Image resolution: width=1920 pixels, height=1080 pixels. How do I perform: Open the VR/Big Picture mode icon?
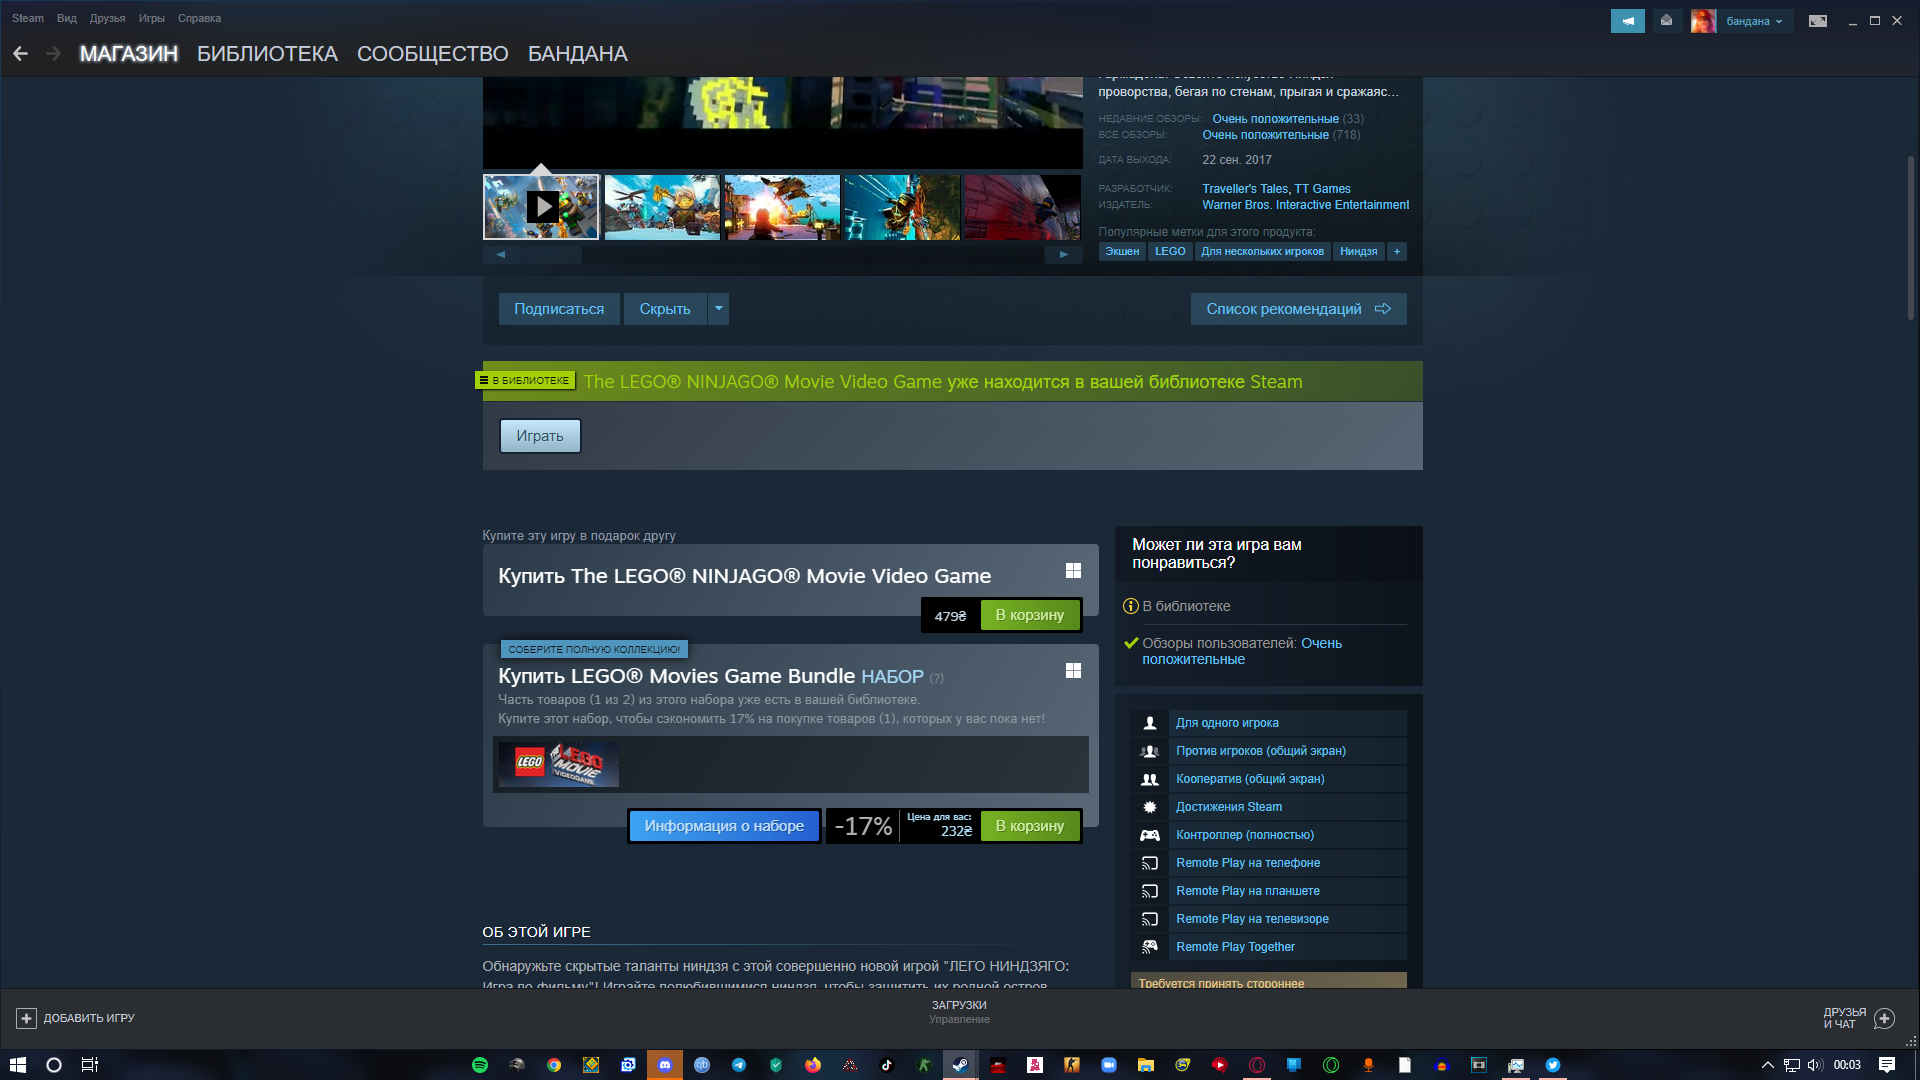1818,21
